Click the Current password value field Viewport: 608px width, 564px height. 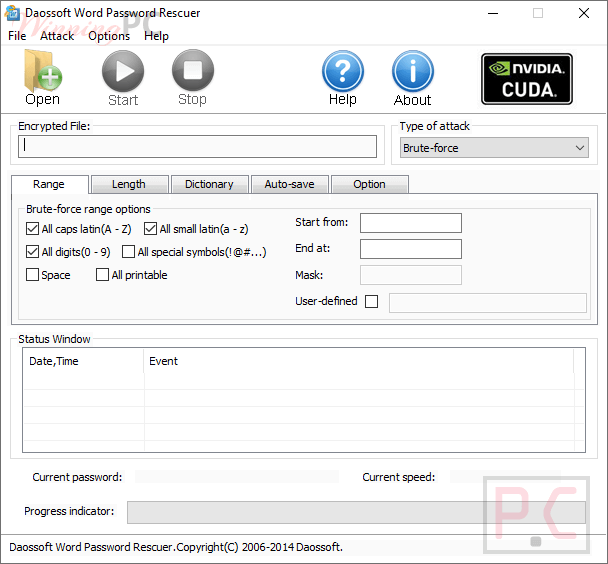237,477
